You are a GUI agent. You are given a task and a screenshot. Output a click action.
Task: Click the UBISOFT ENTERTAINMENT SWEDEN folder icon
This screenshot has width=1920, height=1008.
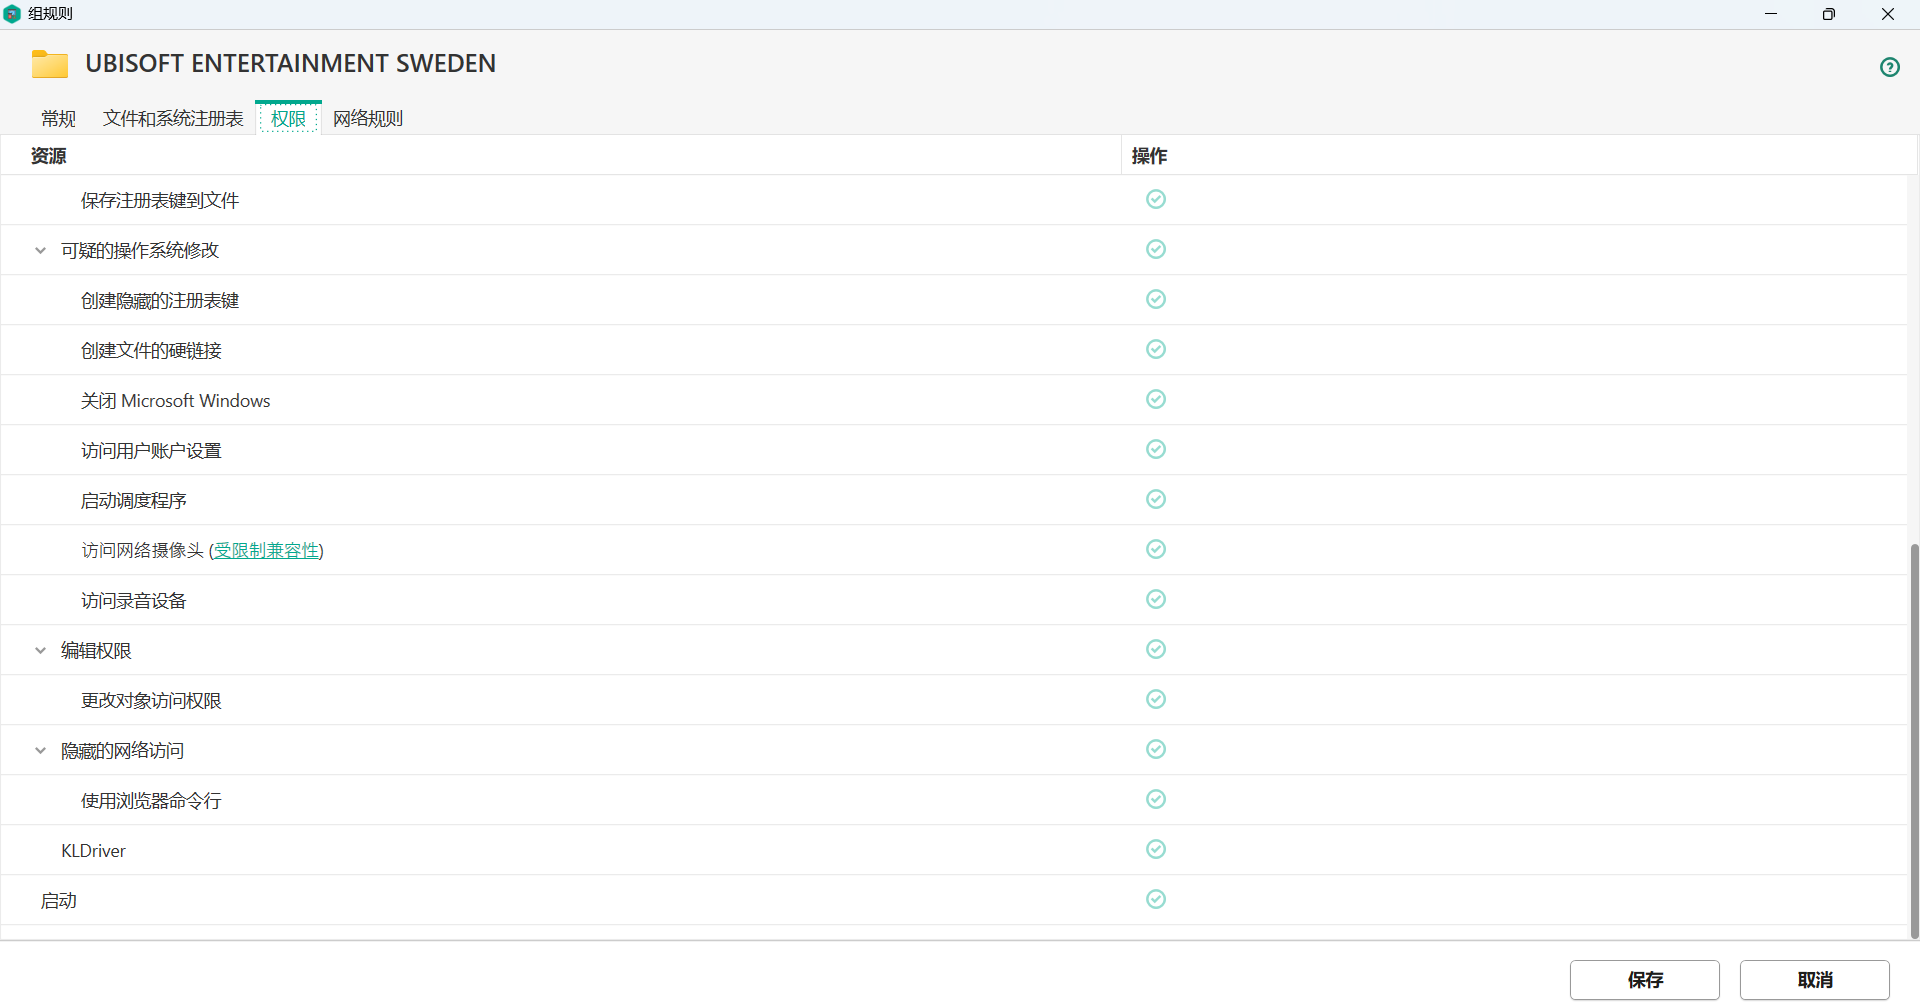pyautogui.click(x=50, y=64)
